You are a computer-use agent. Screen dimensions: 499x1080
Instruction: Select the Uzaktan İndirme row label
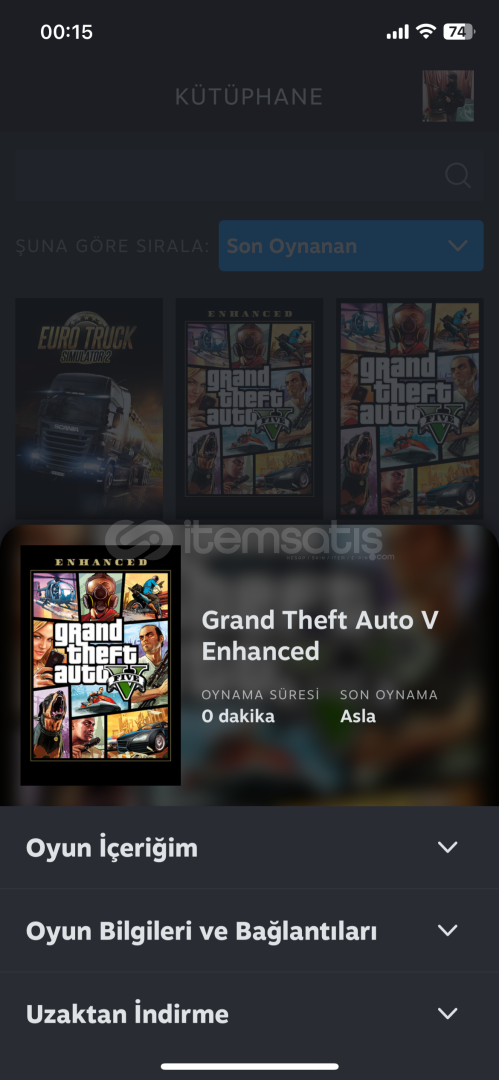(128, 1014)
